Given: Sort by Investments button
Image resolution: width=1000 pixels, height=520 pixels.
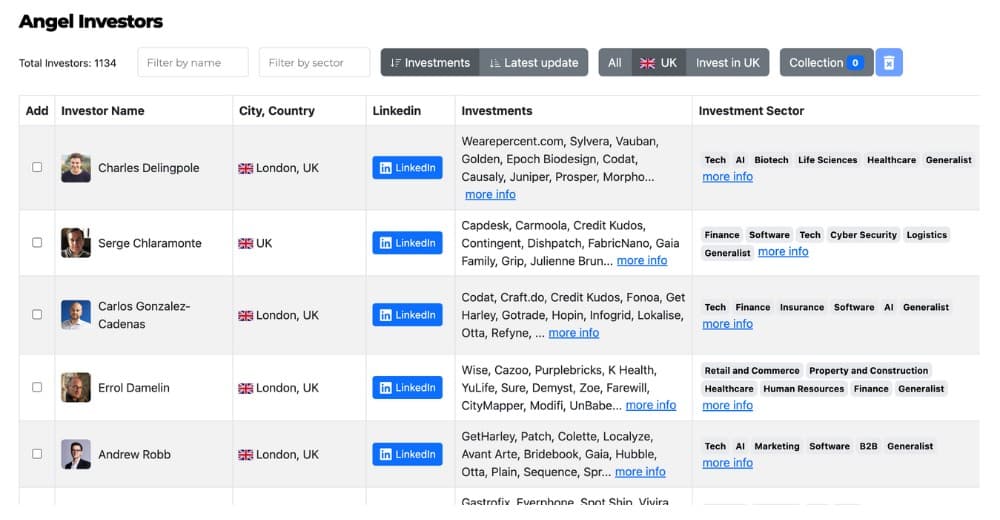Looking at the screenshot, I should pos(430,63).
